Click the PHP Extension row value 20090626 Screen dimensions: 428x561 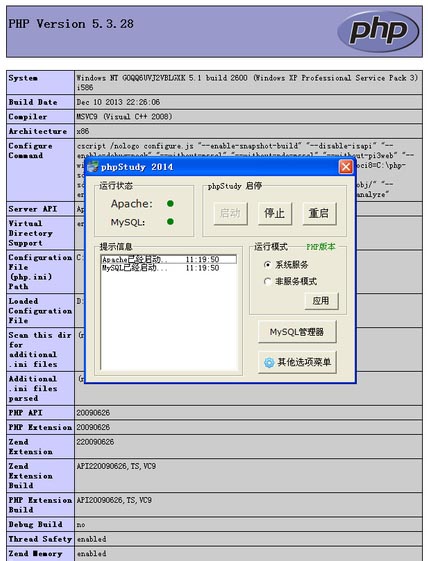pos(93,428)
